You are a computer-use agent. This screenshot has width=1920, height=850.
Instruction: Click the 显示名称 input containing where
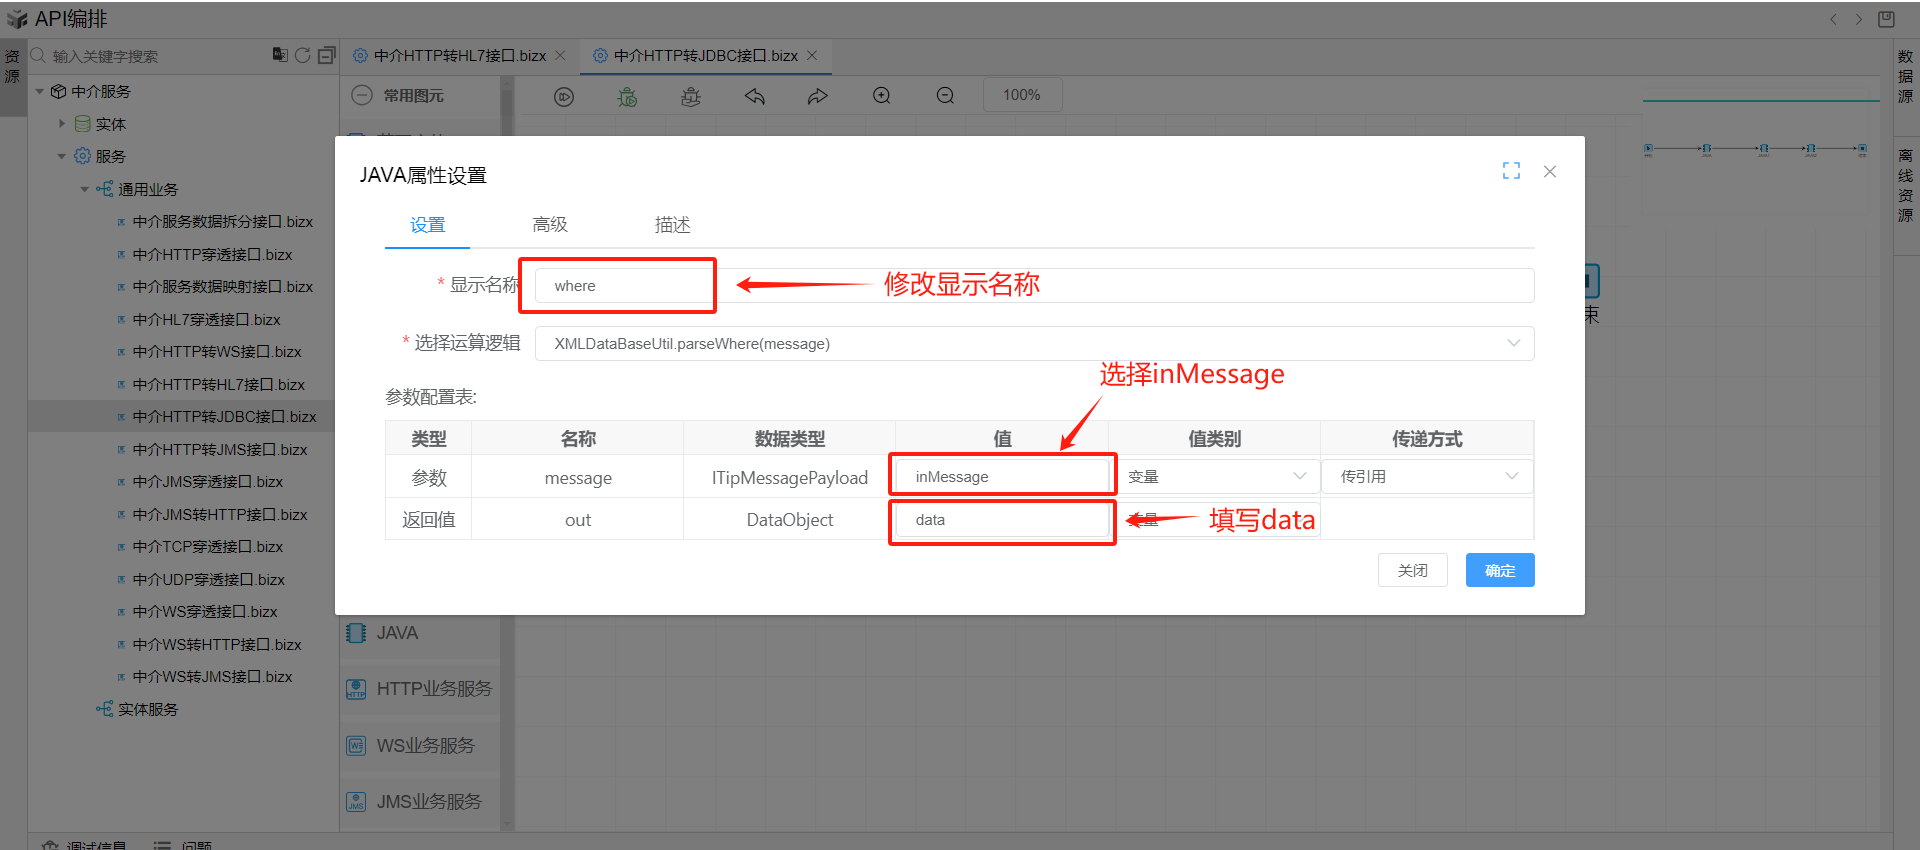click(x=625, y=286)
